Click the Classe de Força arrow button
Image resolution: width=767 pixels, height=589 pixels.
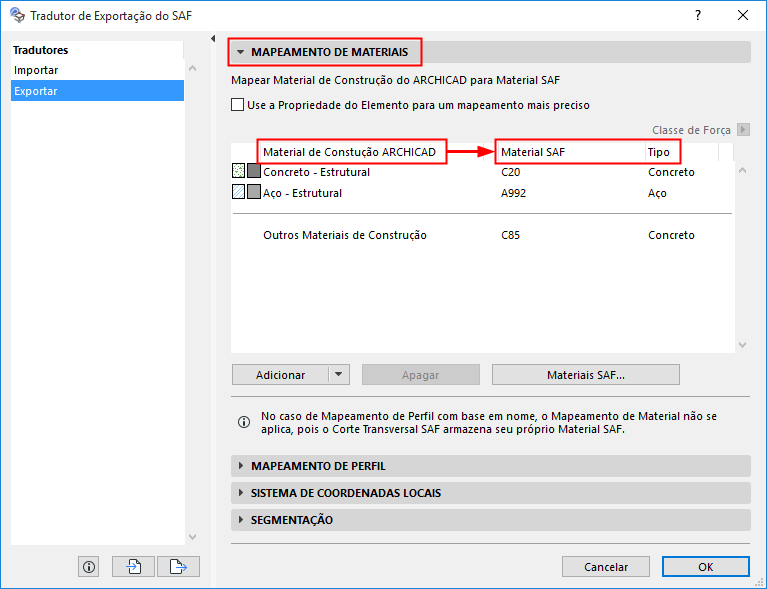[x=743, y=130]
